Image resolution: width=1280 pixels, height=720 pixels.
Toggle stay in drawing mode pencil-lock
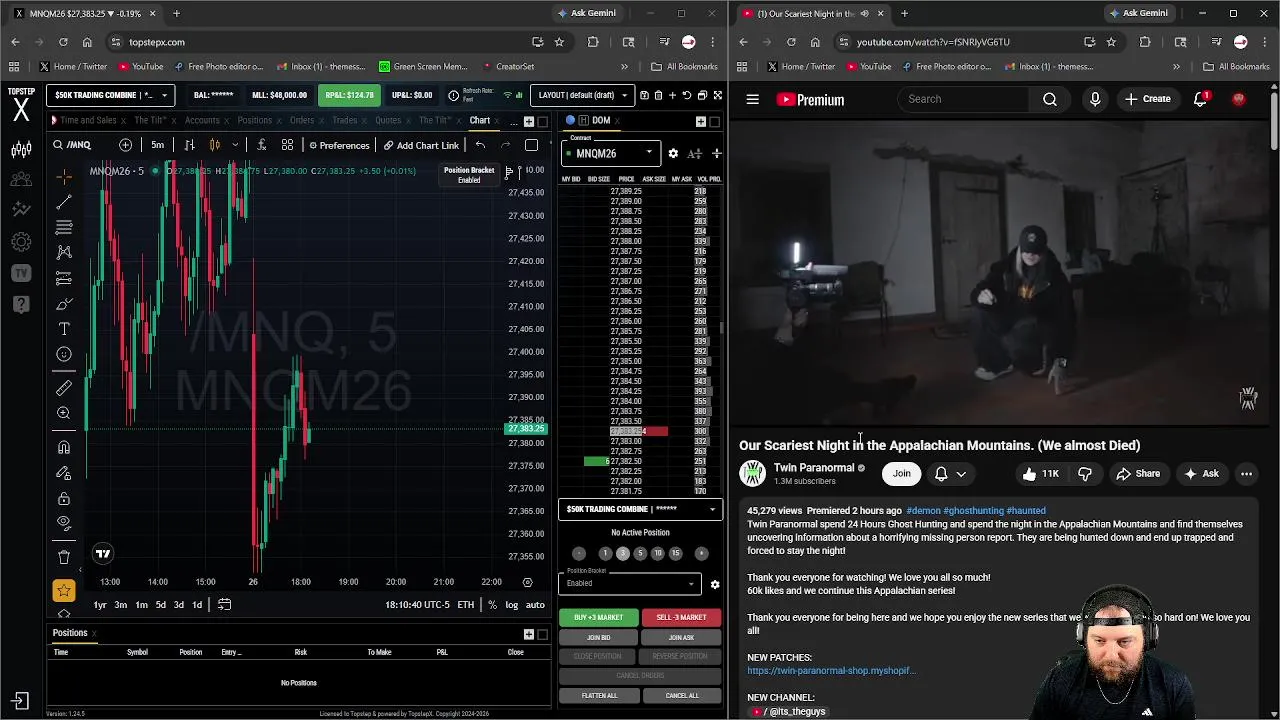pyautogui.click(x=64, y=473)
